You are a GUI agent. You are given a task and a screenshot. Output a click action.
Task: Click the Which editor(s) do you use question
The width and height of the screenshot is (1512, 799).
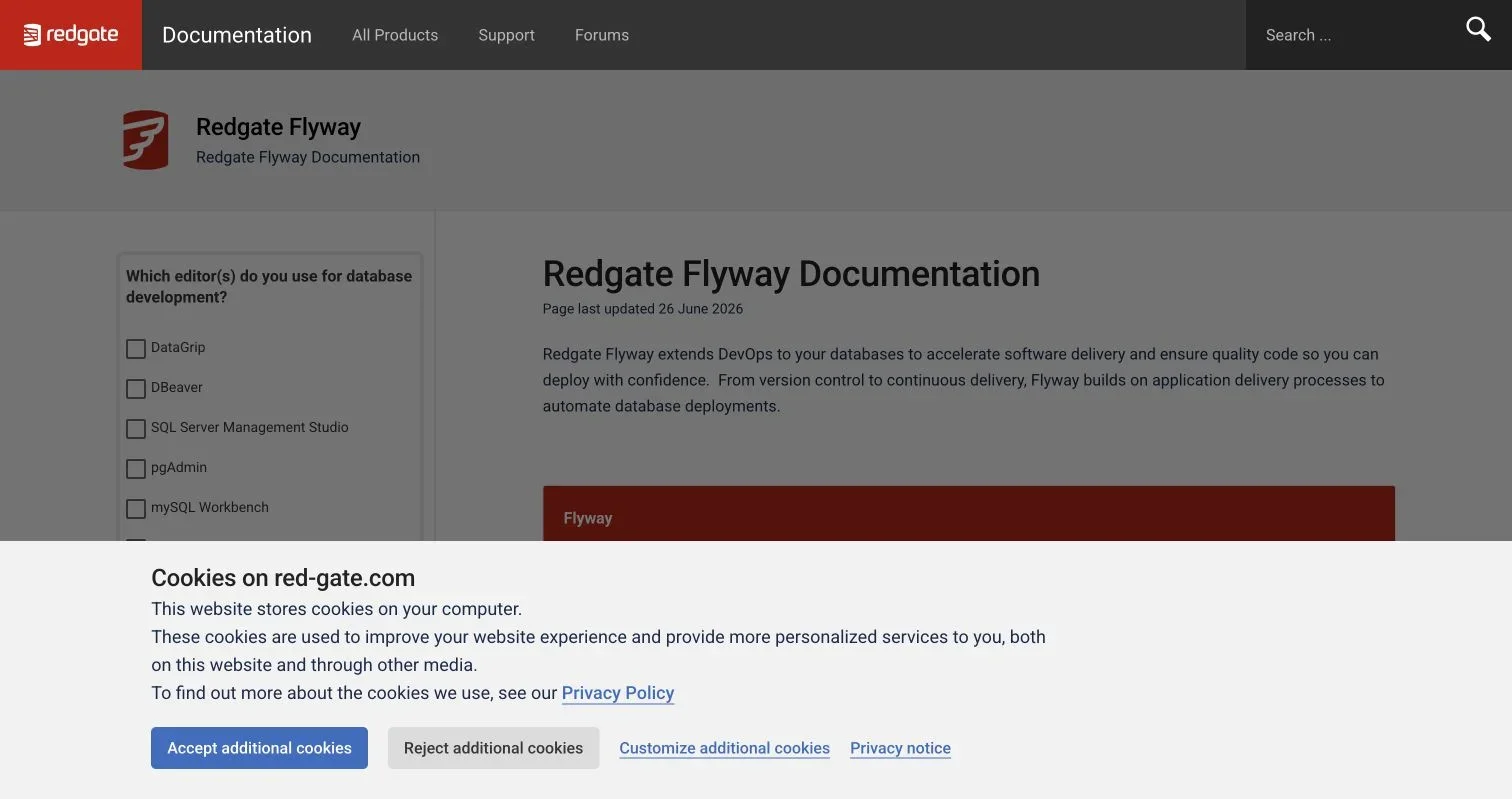pyautogui.click(x=269, y=287)
